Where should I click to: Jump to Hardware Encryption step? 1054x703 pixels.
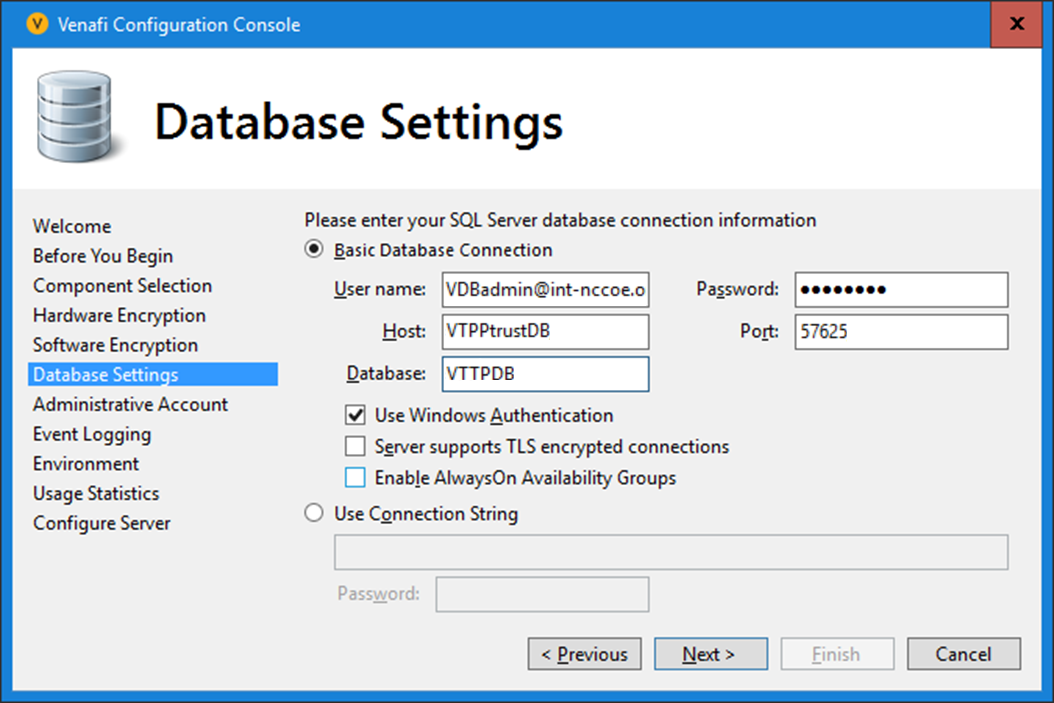click(x=119, y=316)
